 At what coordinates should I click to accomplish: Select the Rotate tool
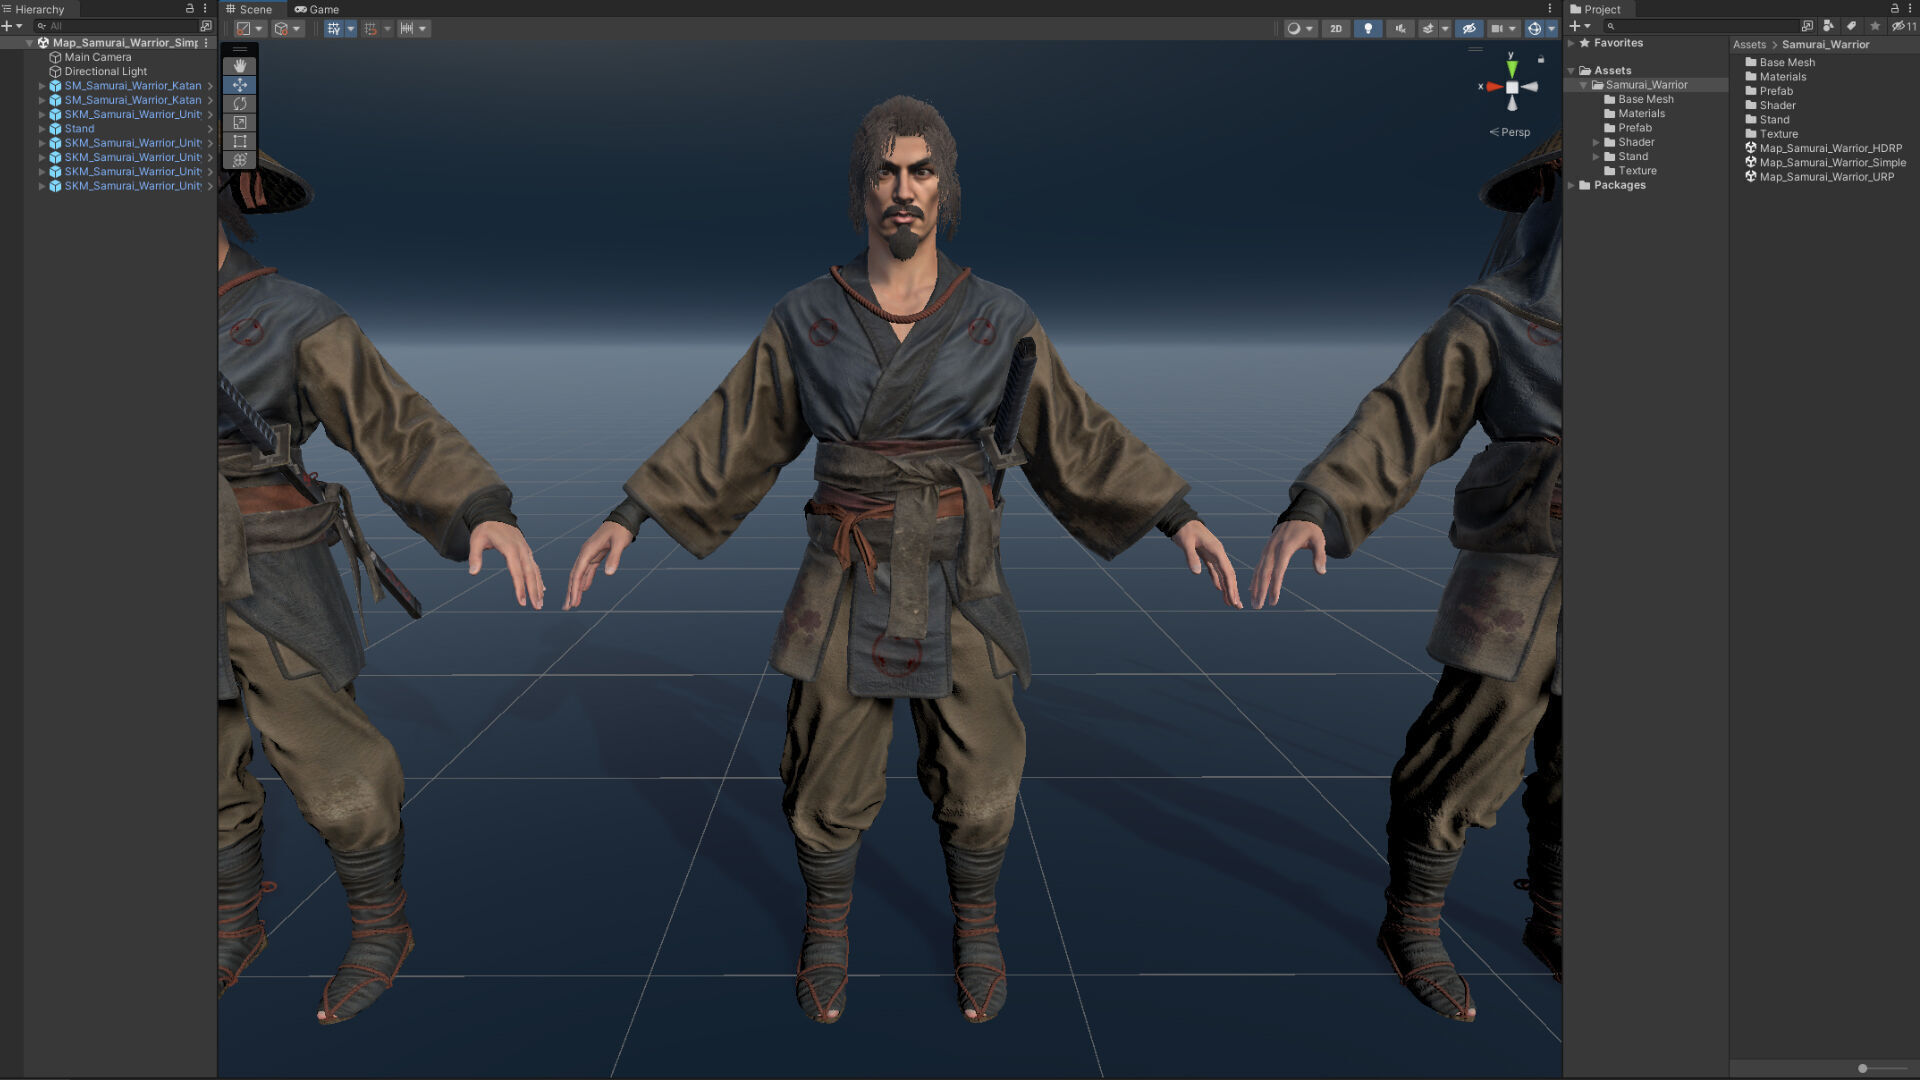(x=240, y=104)
